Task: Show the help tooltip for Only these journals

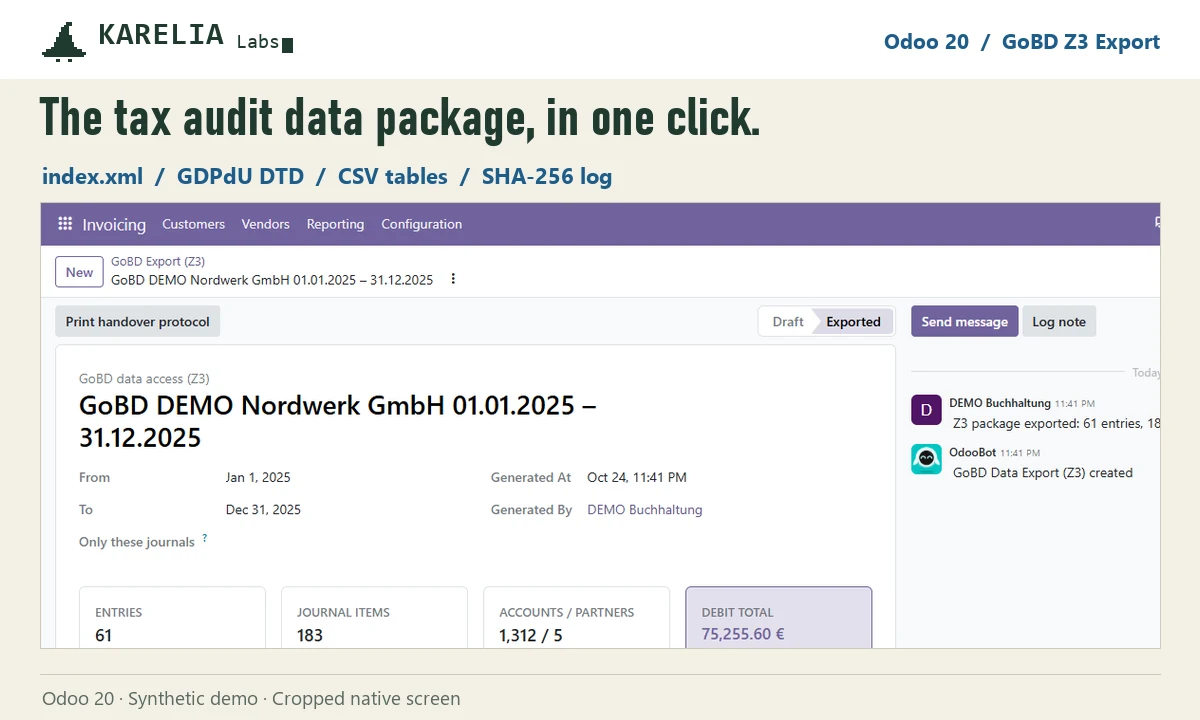Action: 205,538
